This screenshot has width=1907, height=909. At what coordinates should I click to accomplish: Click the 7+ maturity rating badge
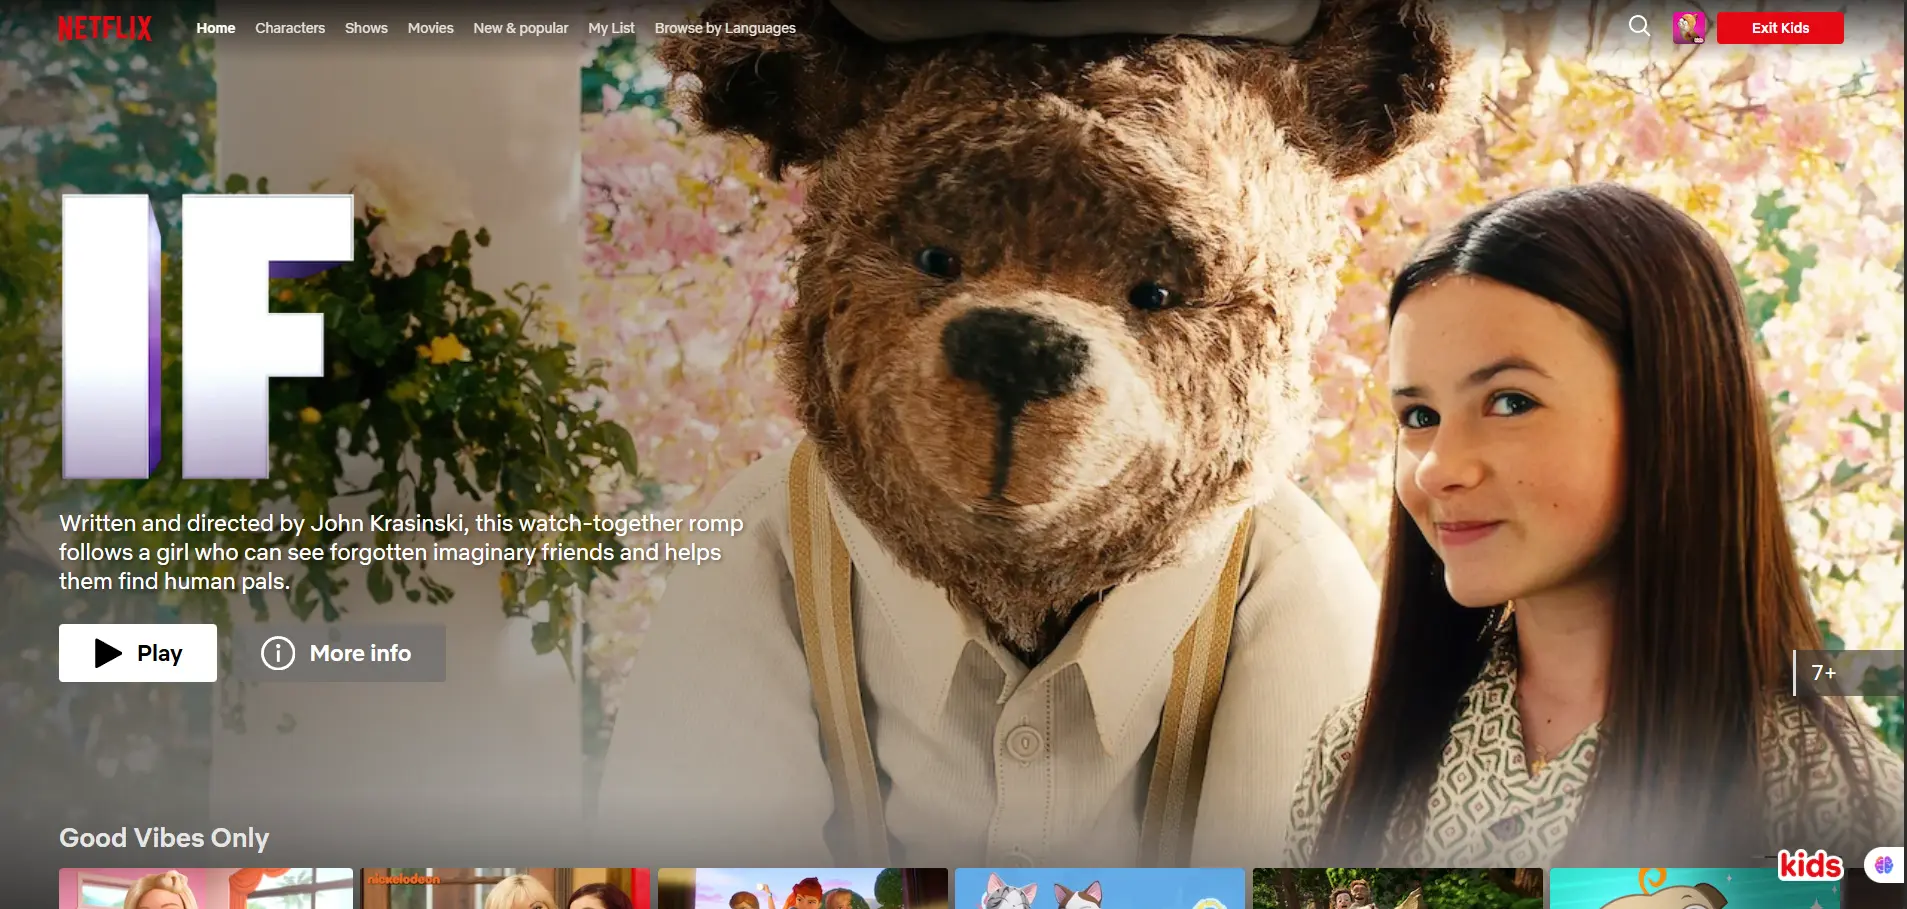[1848, 673]
